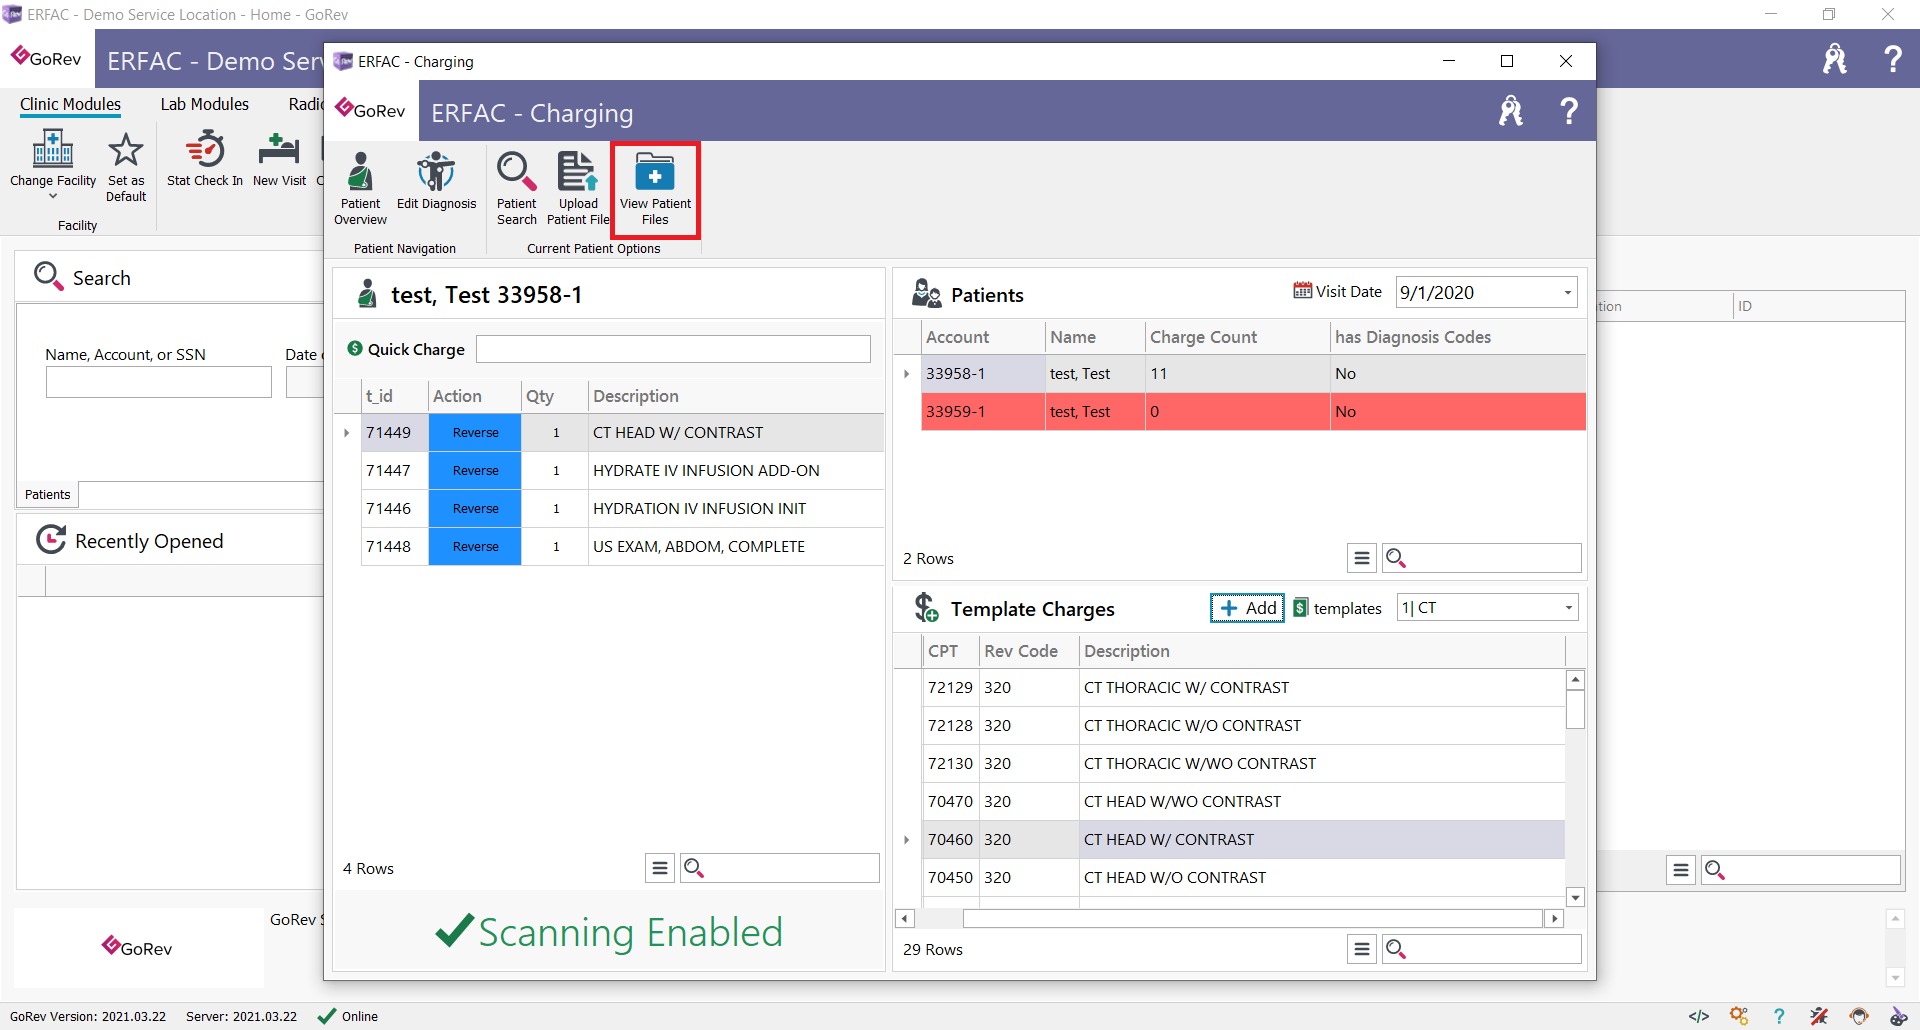The image size is (1920, 1030).
Task: Click the code brackets icon in status bar
Action: [1699, 1017]
